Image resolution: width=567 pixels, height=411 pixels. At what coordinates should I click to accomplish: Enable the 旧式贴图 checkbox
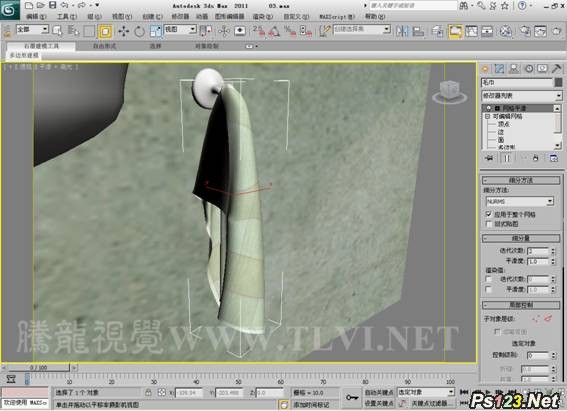(x=489, y=224)
